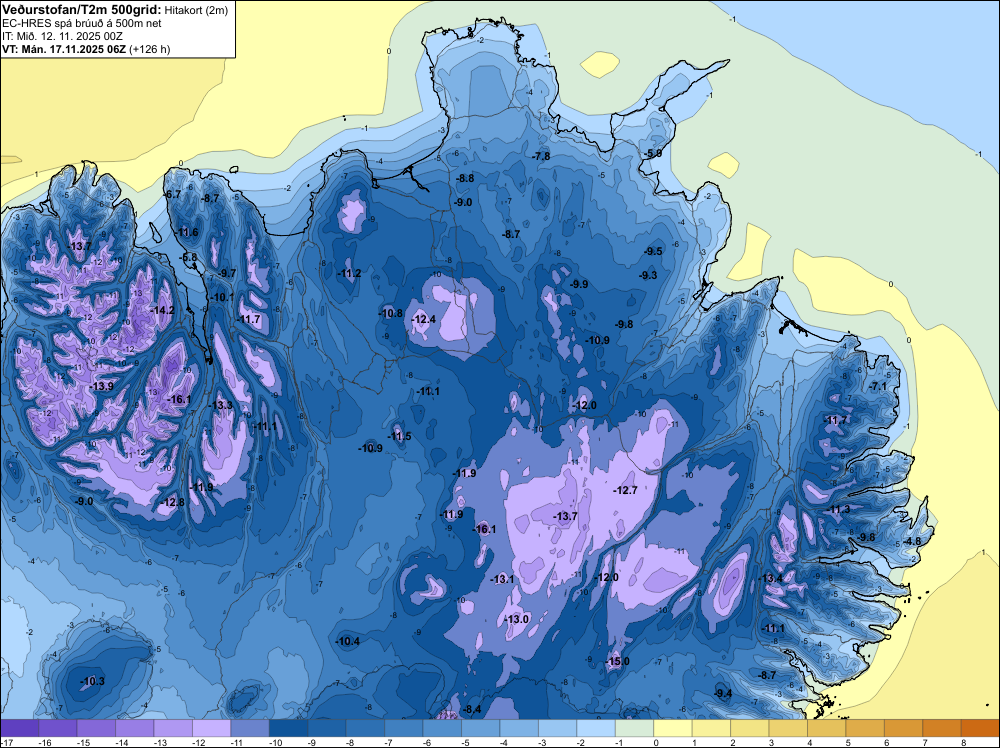This screenshot has height=748, width=1000.
Task: Click the -4.8 temperature label
Action: coord(913,541)
